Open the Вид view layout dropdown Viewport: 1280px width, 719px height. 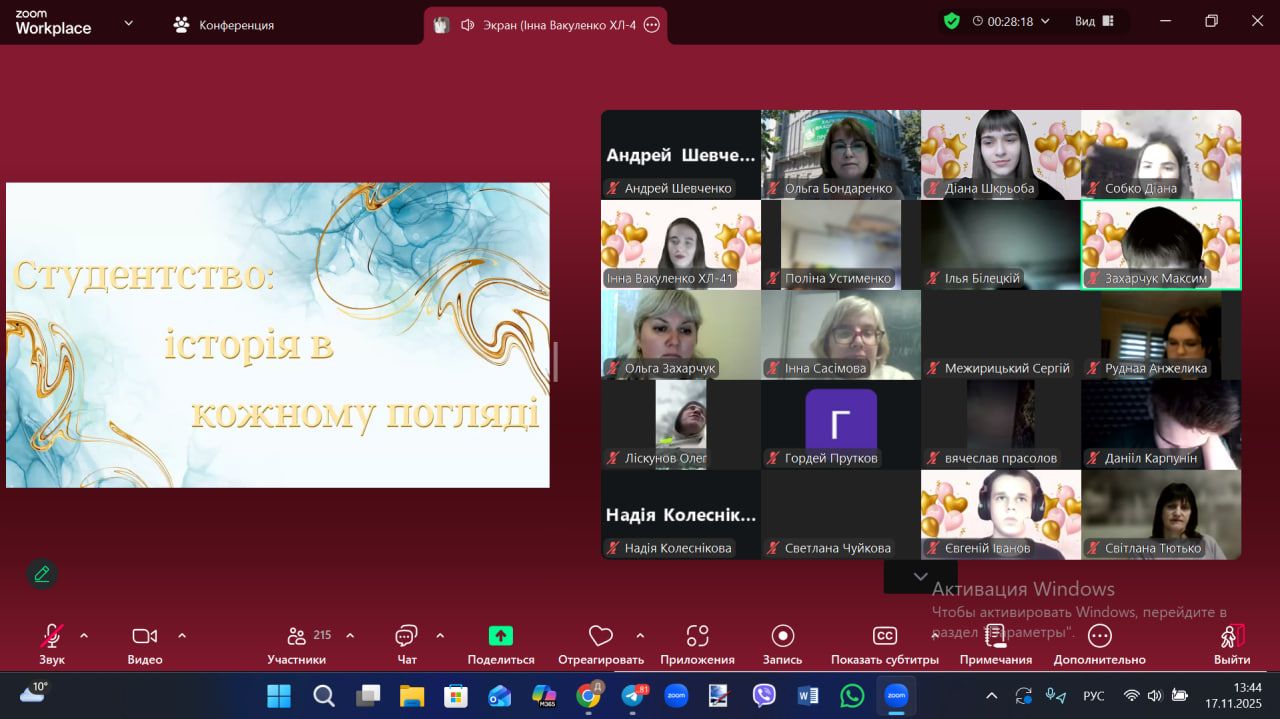1093,21
